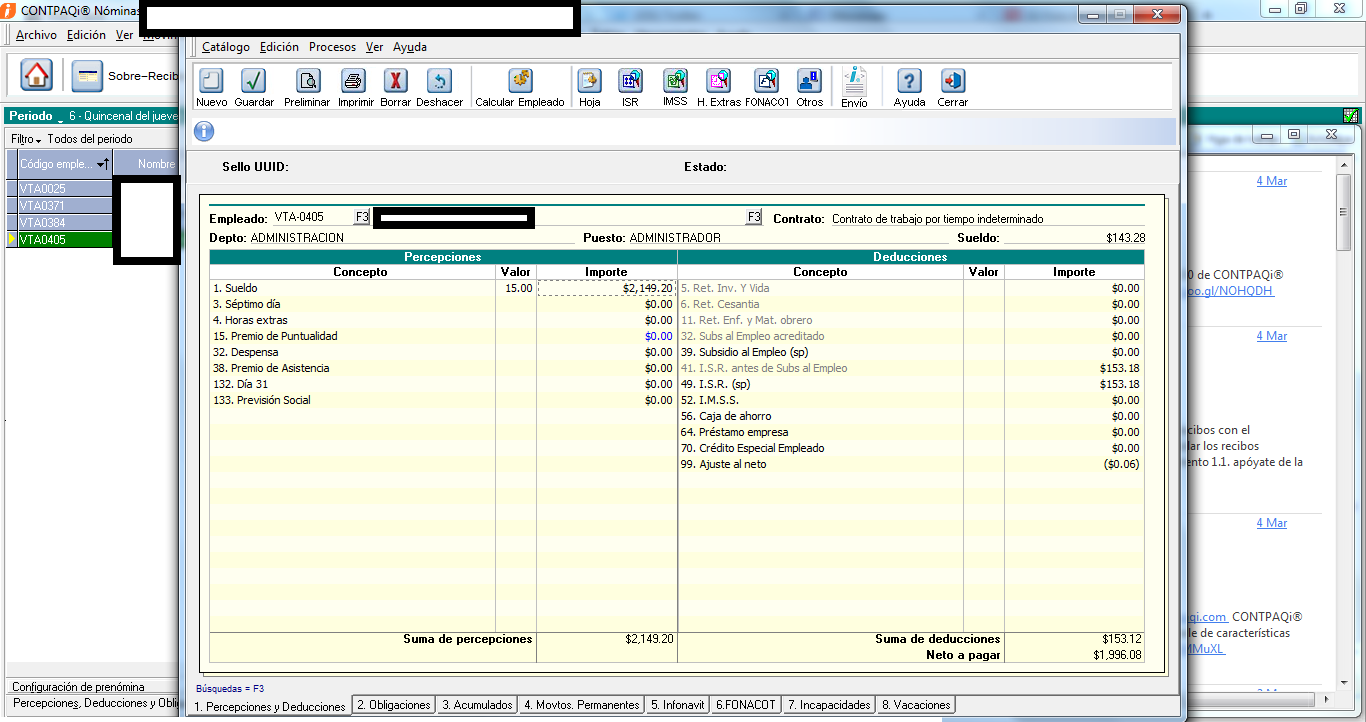
Task: Open the Catálogo menu
Action: tap(226, 47)
